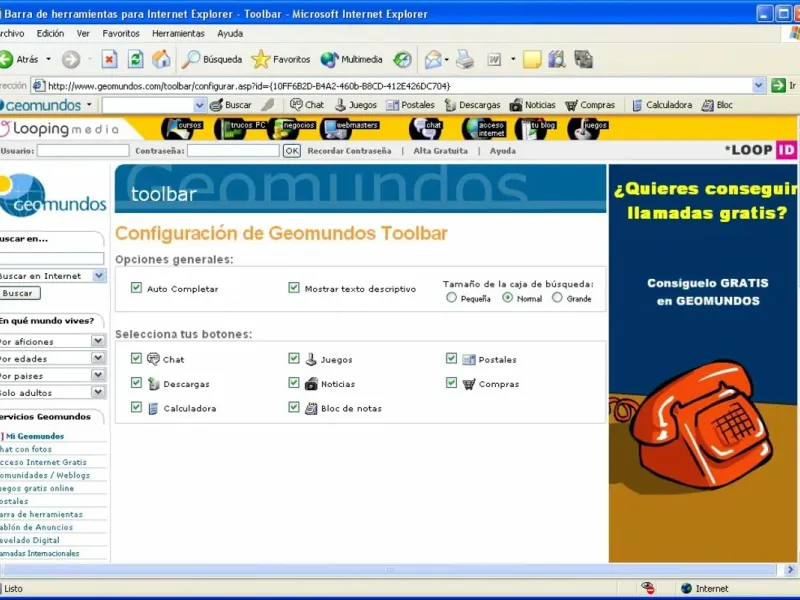Expand the Por aficiones dropdown

tap(98, 341)
